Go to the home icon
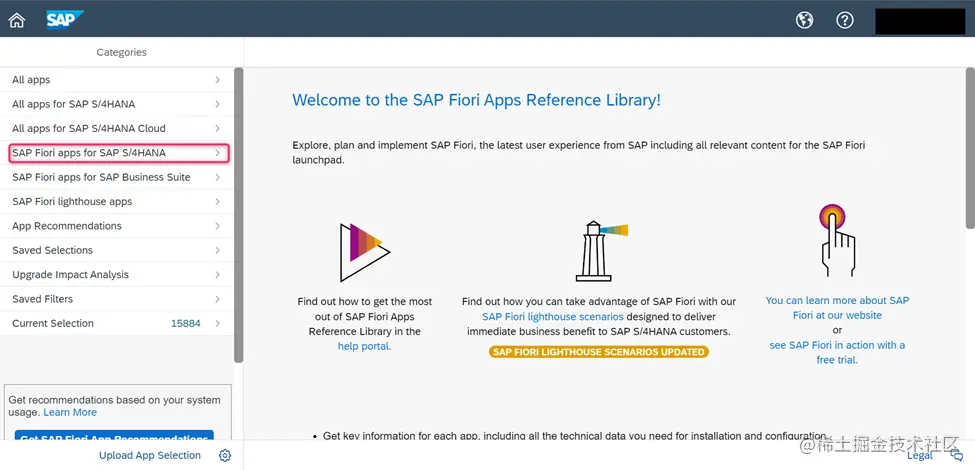 [17, 21]
